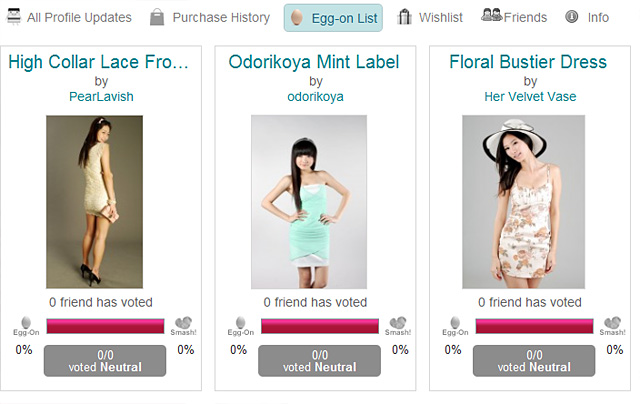Vote Egg-On for Odorikoya Mint Label

click(238, 323)
